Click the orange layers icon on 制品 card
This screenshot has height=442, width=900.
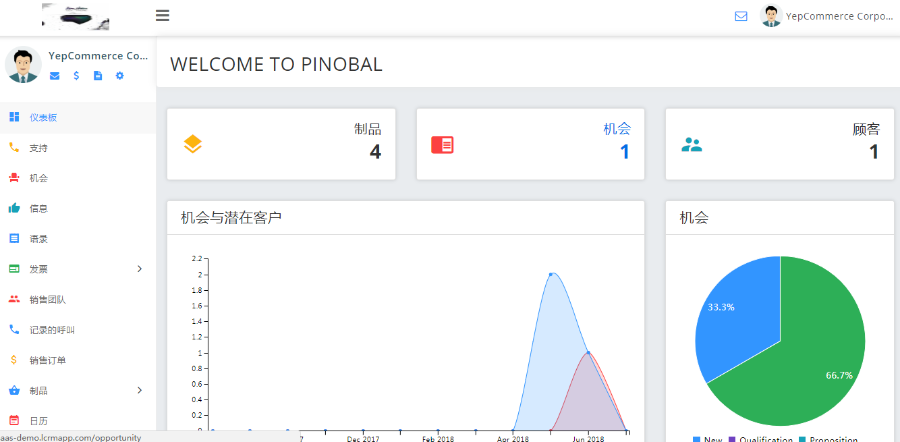click(x=193, y=144)
